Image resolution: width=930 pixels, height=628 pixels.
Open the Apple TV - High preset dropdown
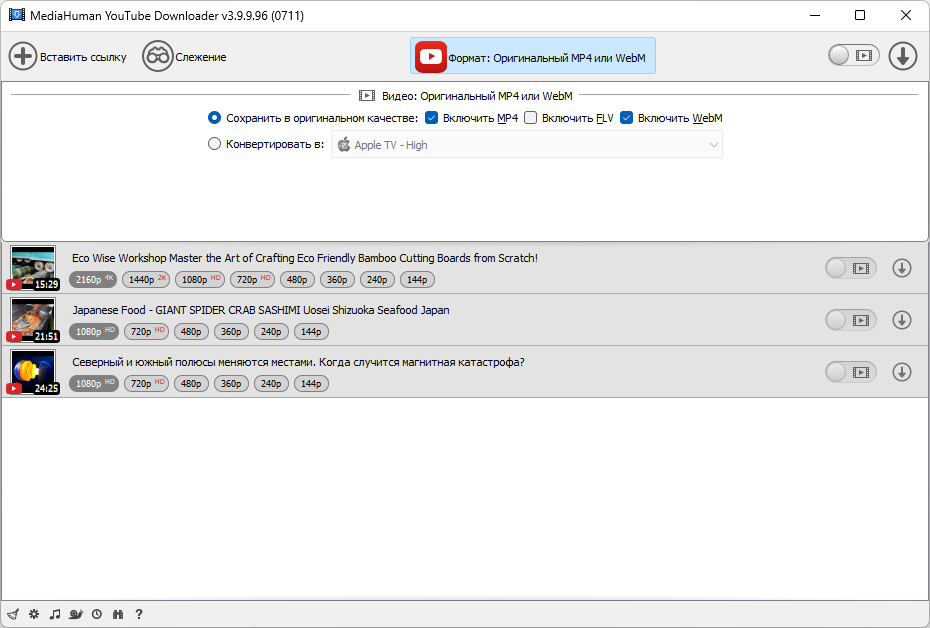tap(527, 145)
